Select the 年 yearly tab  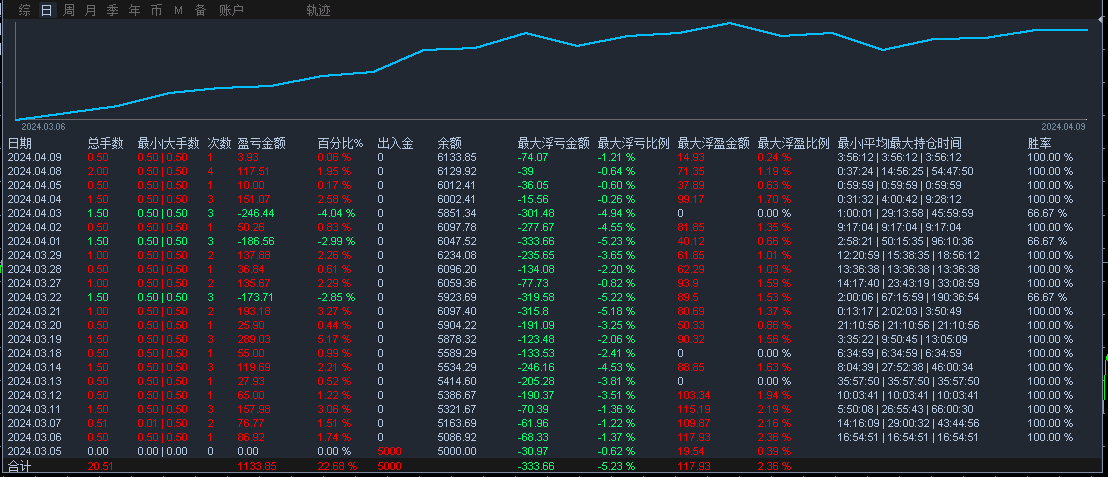click(134, 10)
